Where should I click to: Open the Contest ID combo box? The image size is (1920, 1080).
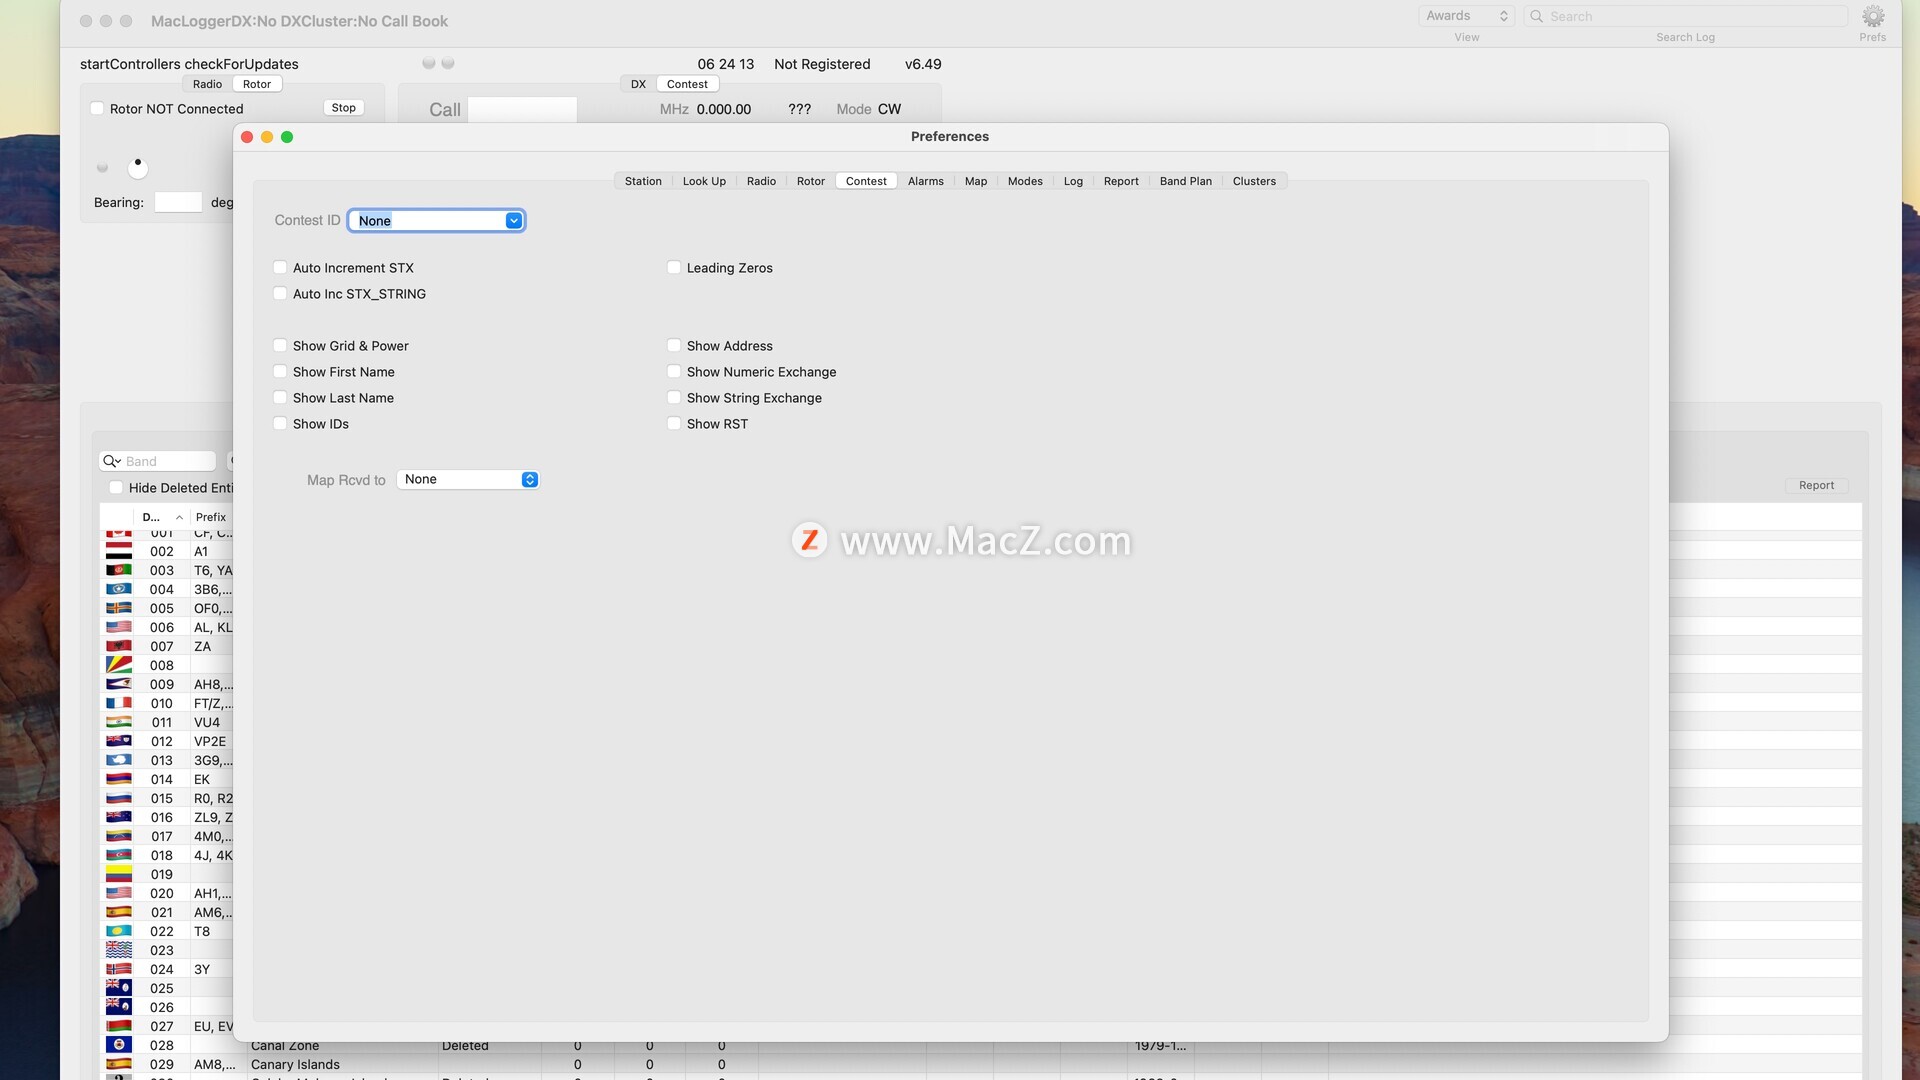(513, 221)
